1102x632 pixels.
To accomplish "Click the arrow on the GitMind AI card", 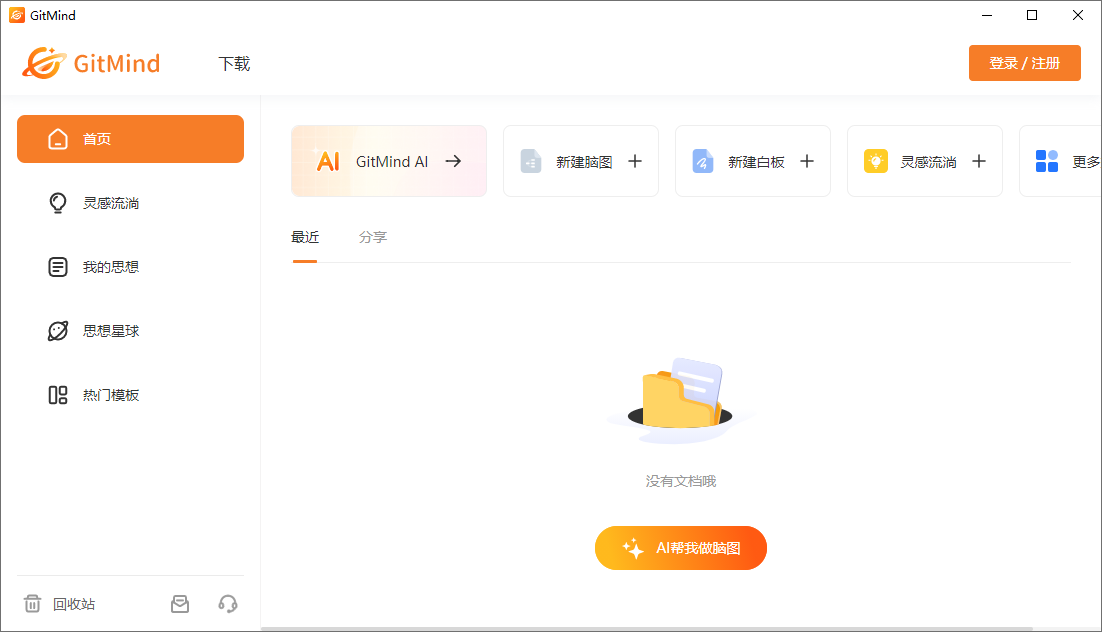I will [453, 161].
